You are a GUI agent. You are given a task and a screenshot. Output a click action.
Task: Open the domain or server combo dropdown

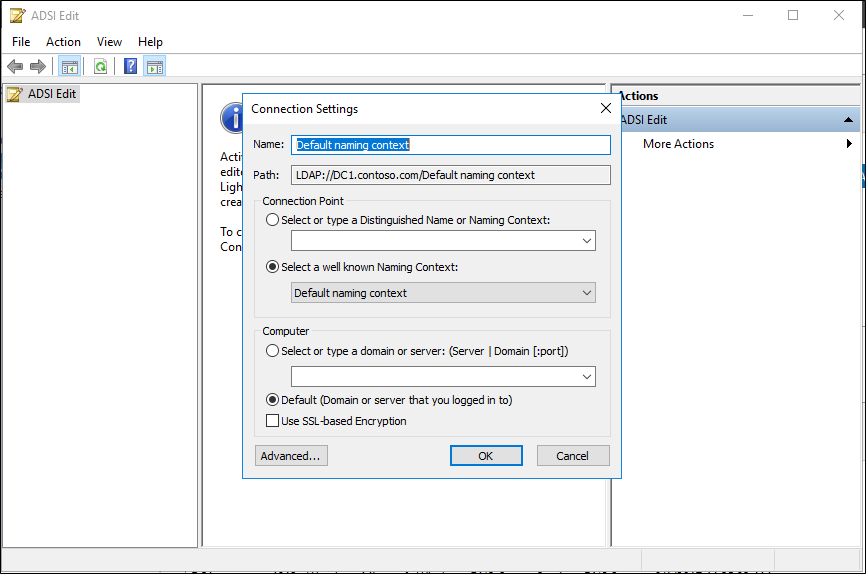(587, 377)
